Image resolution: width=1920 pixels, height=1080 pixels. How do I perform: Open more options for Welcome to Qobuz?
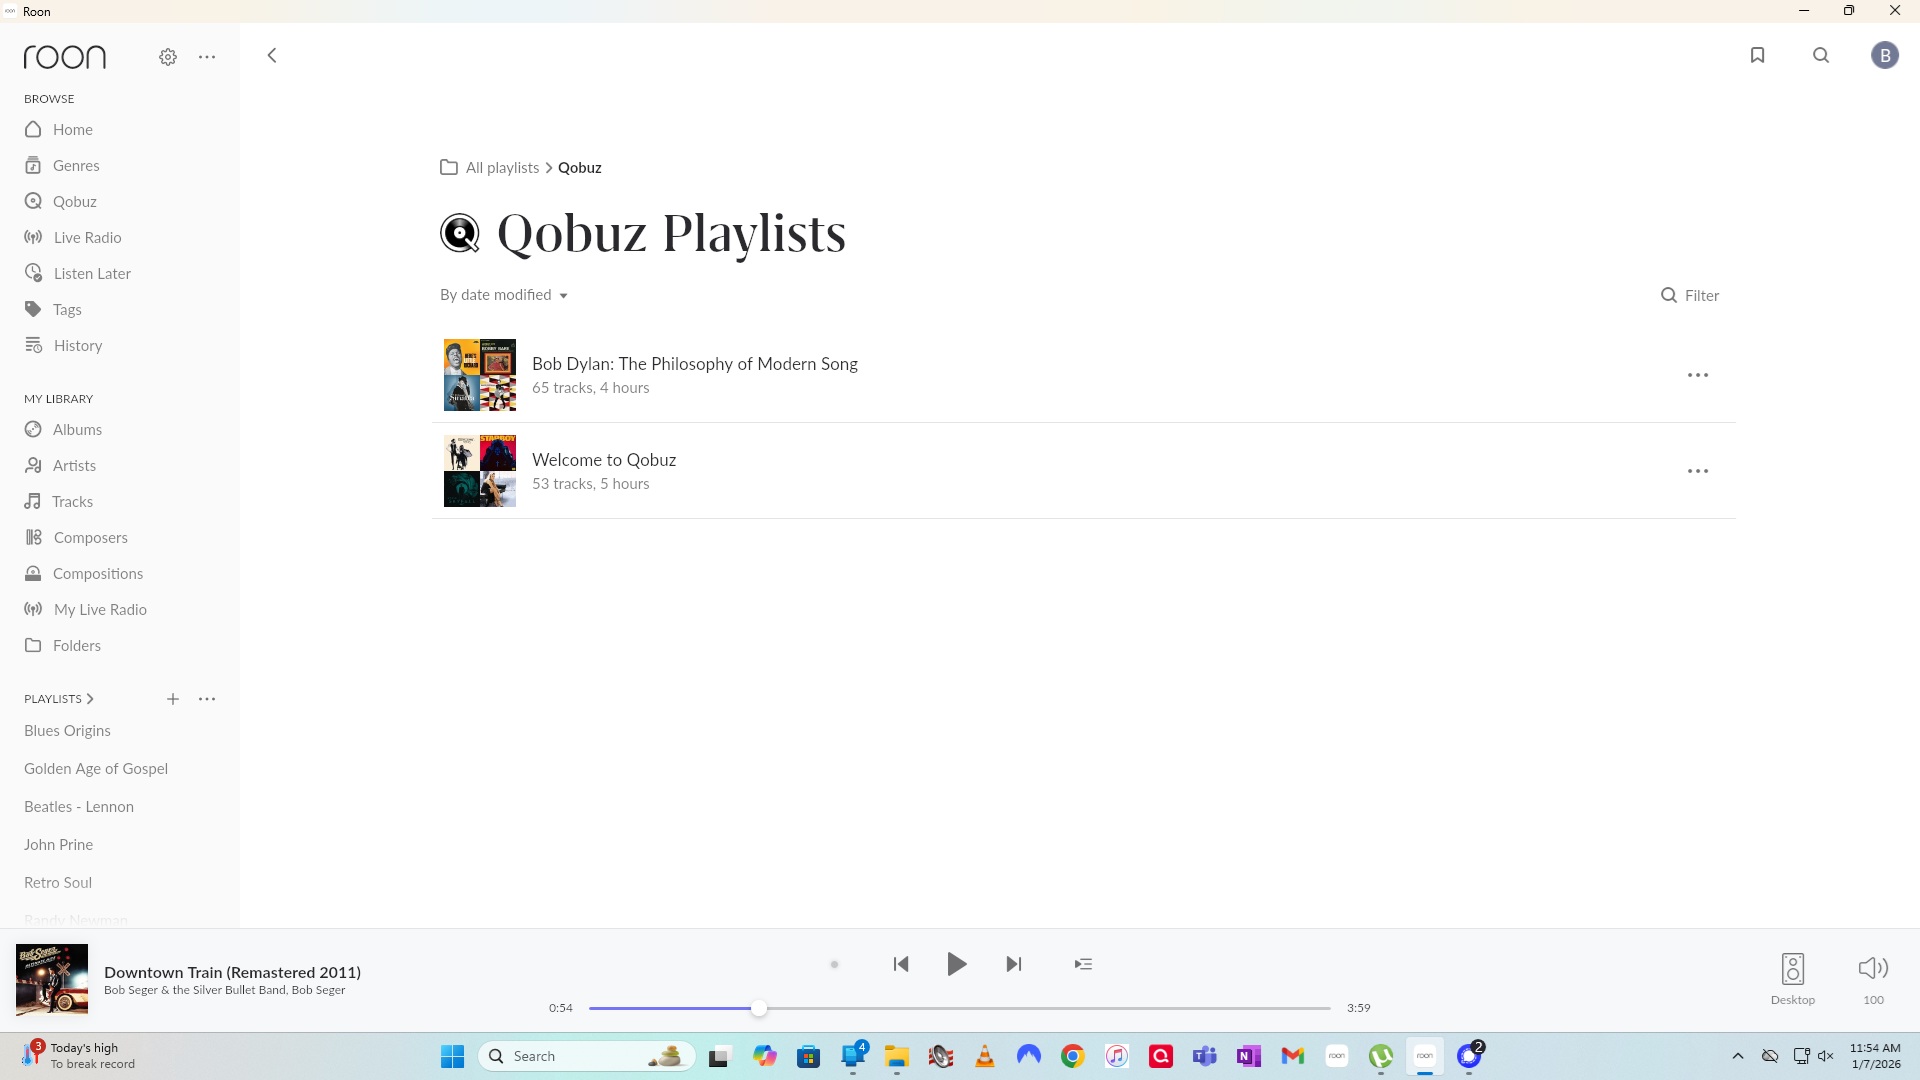[x=1697, y=471]
